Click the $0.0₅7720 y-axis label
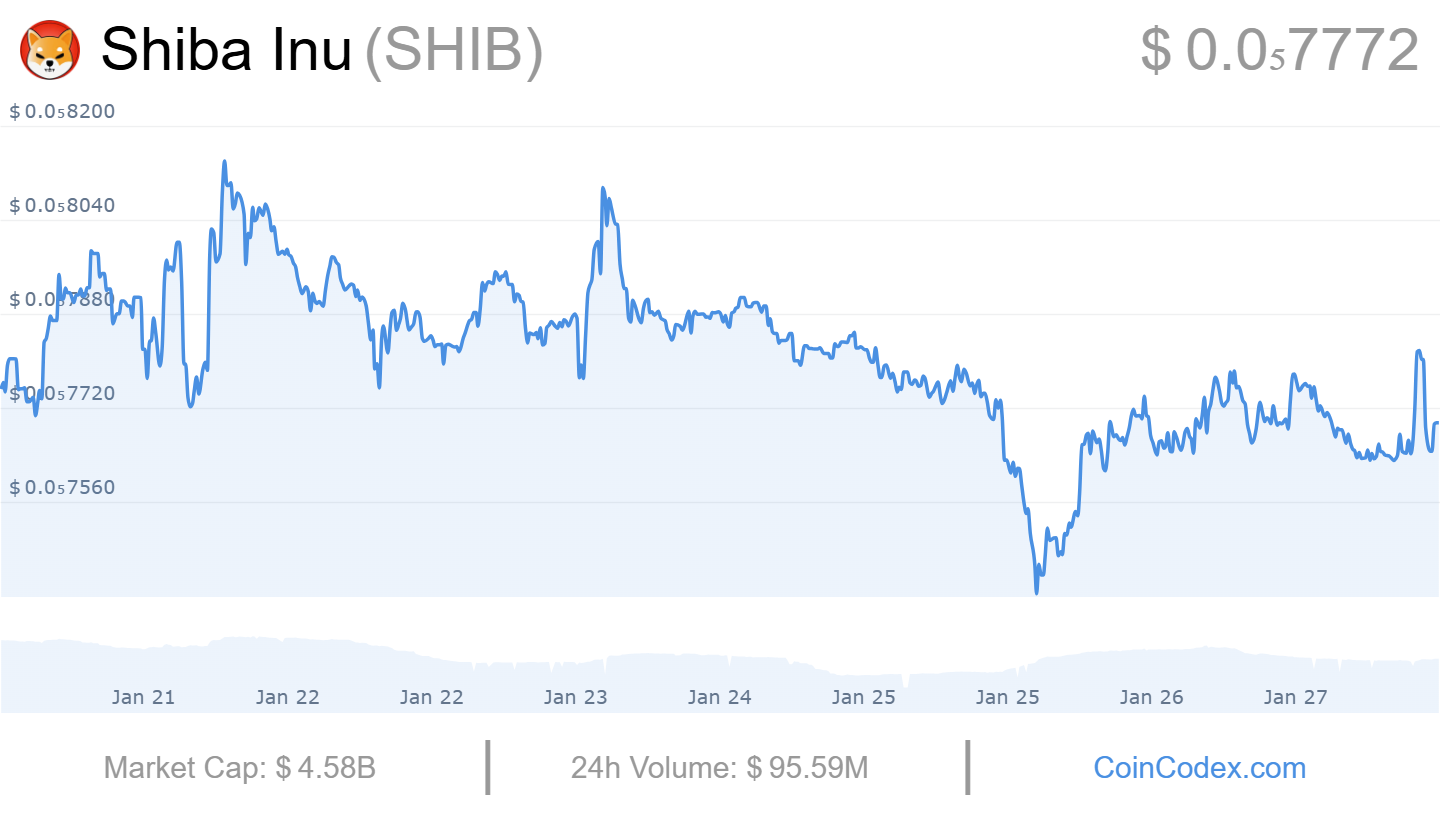 (62, 393)
